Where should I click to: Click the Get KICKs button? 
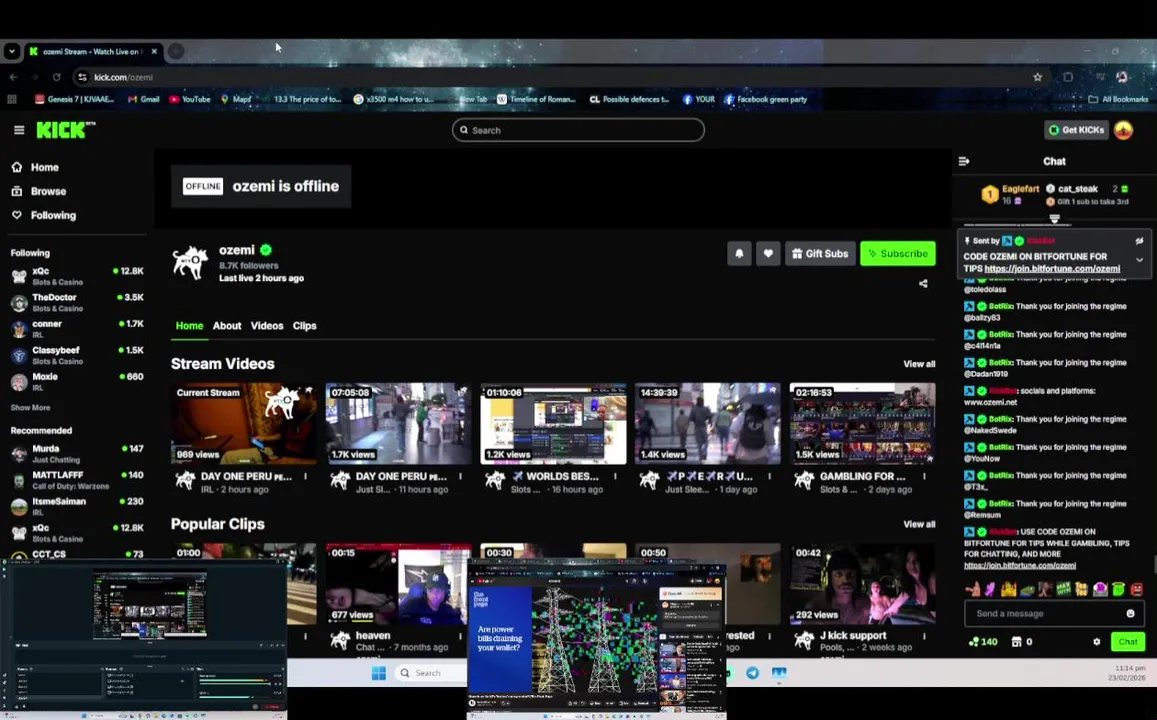1076,130
